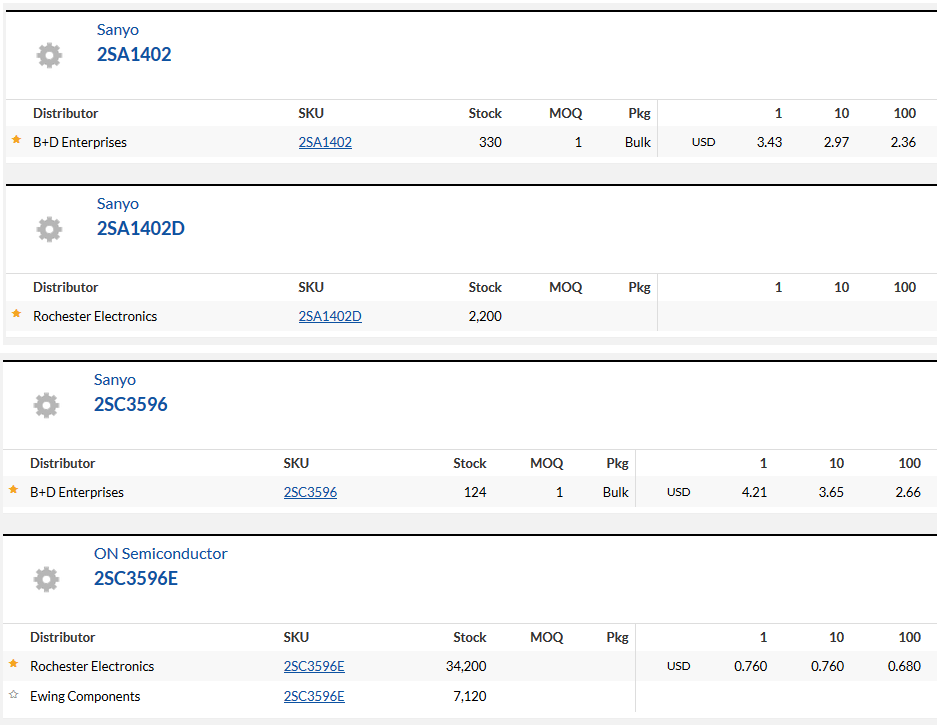Enable the empty star for Ewing Components
Image resolution: width=937 pixels, height=725 pixels.
pos(13,695)
